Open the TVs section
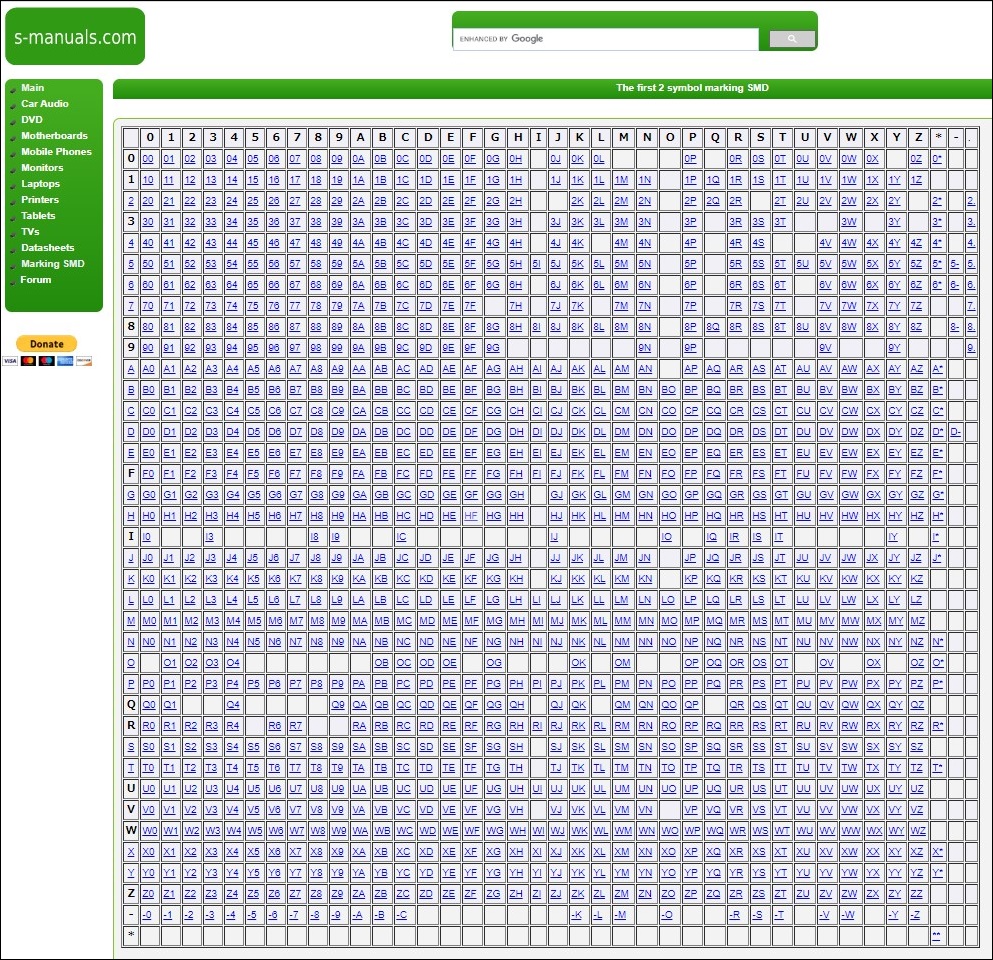This screenshot has height=960, width=993. pyautogui.click(x=30, y=232)
